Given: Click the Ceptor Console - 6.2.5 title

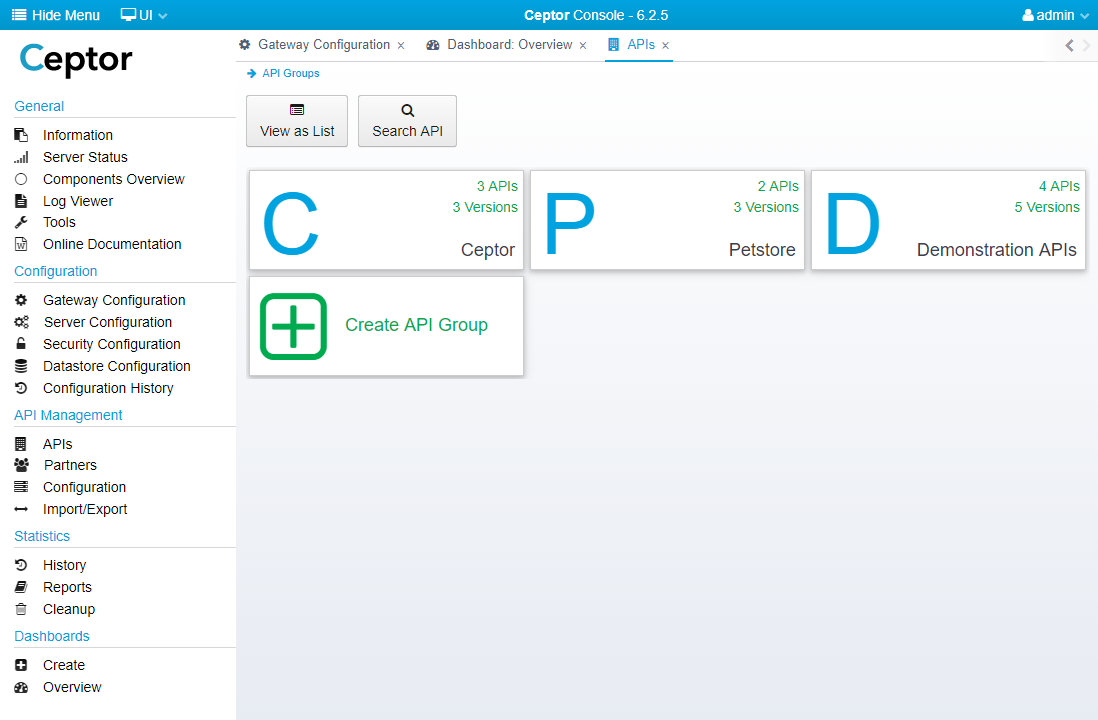Looking at the screenshot, I should click(x=596, y=15).
